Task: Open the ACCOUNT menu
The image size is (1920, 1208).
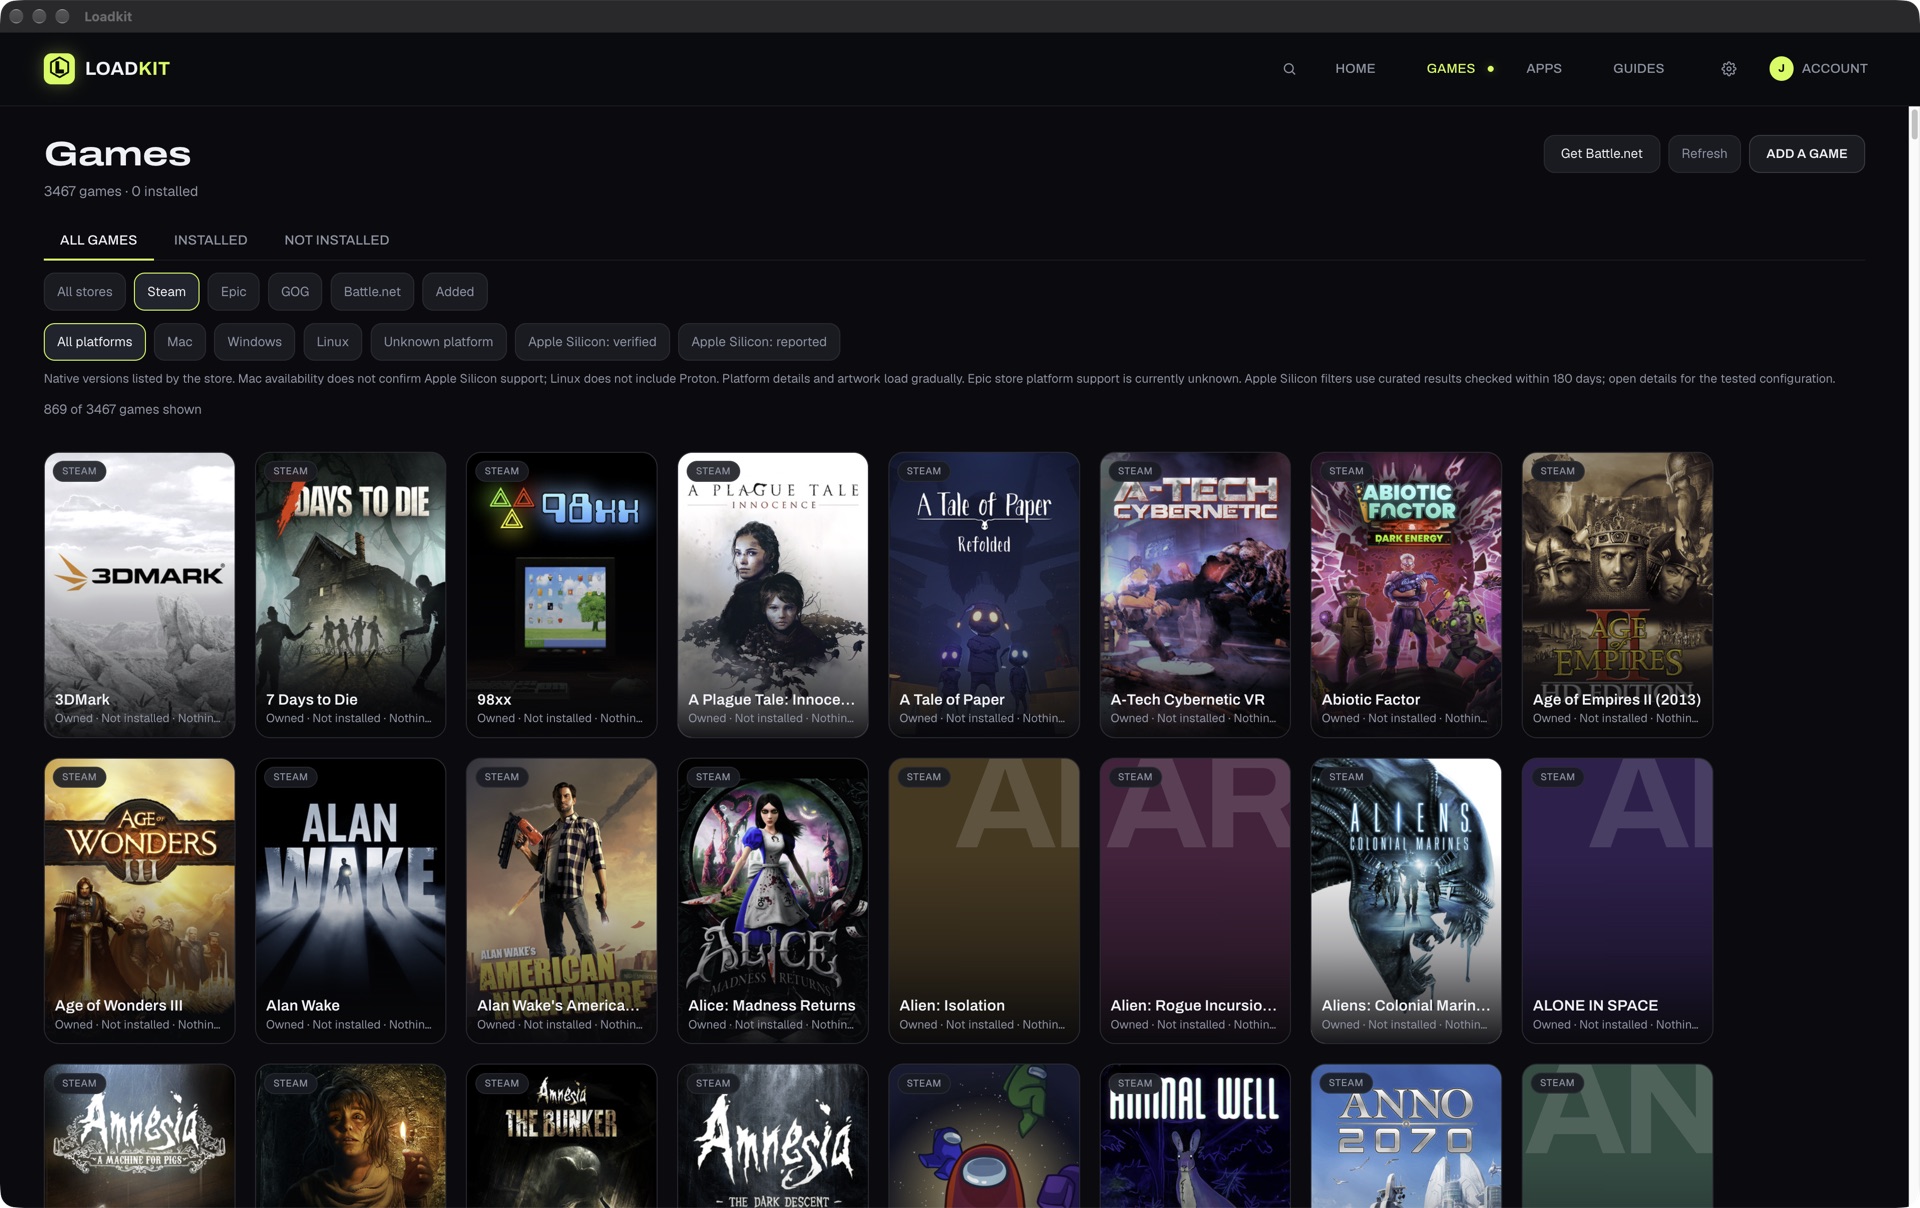Action: pyautogui.click(x=1834, y=68)
